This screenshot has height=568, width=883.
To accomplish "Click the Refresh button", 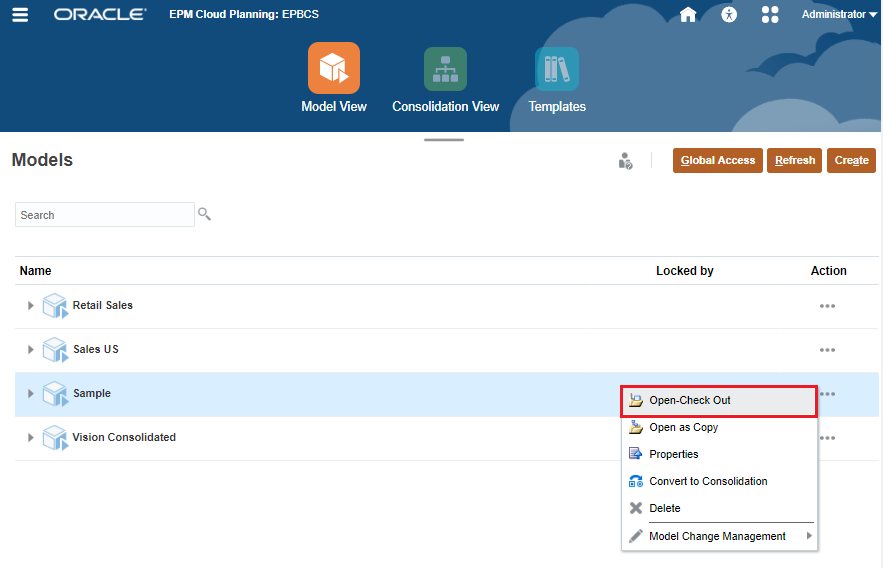I will 795,160.
